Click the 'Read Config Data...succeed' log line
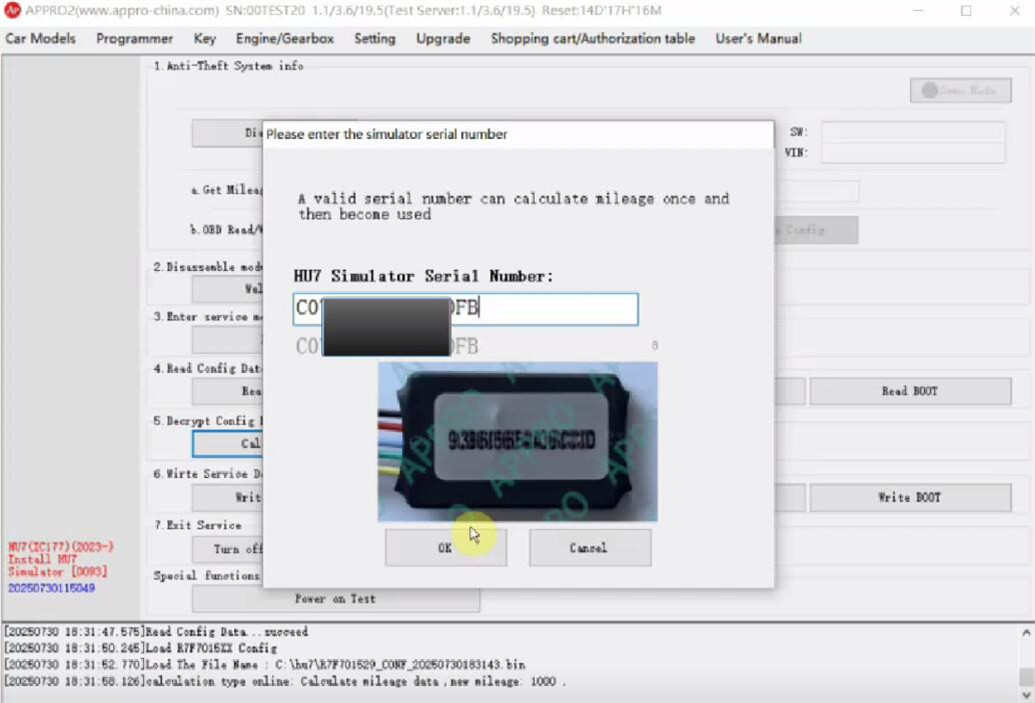This screenshot has width=1035, height=703. (x=156, y=632)
